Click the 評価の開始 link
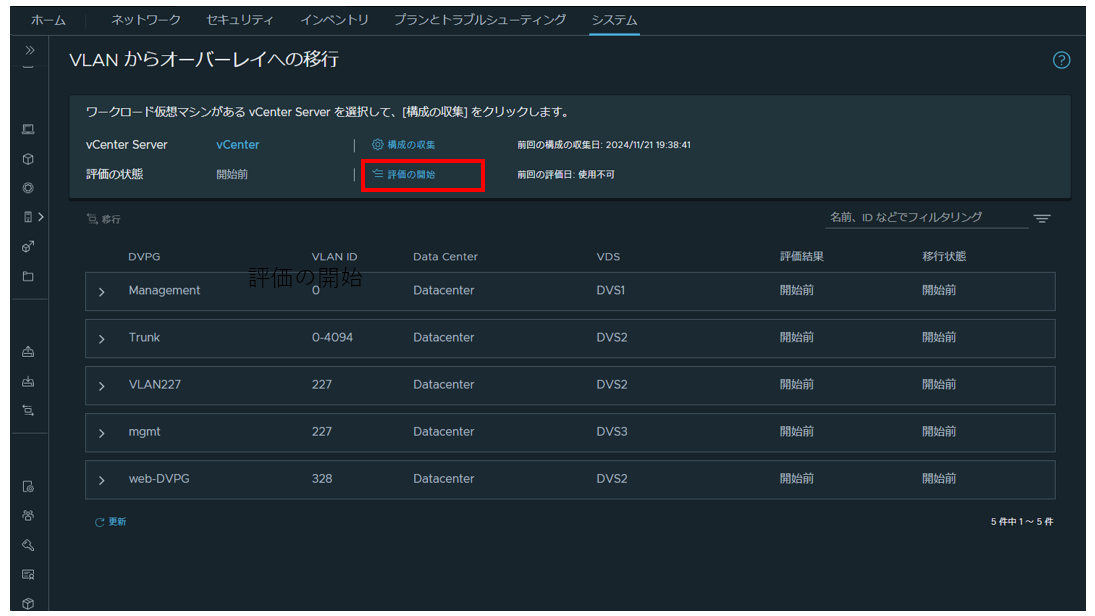 click(411, 175)
